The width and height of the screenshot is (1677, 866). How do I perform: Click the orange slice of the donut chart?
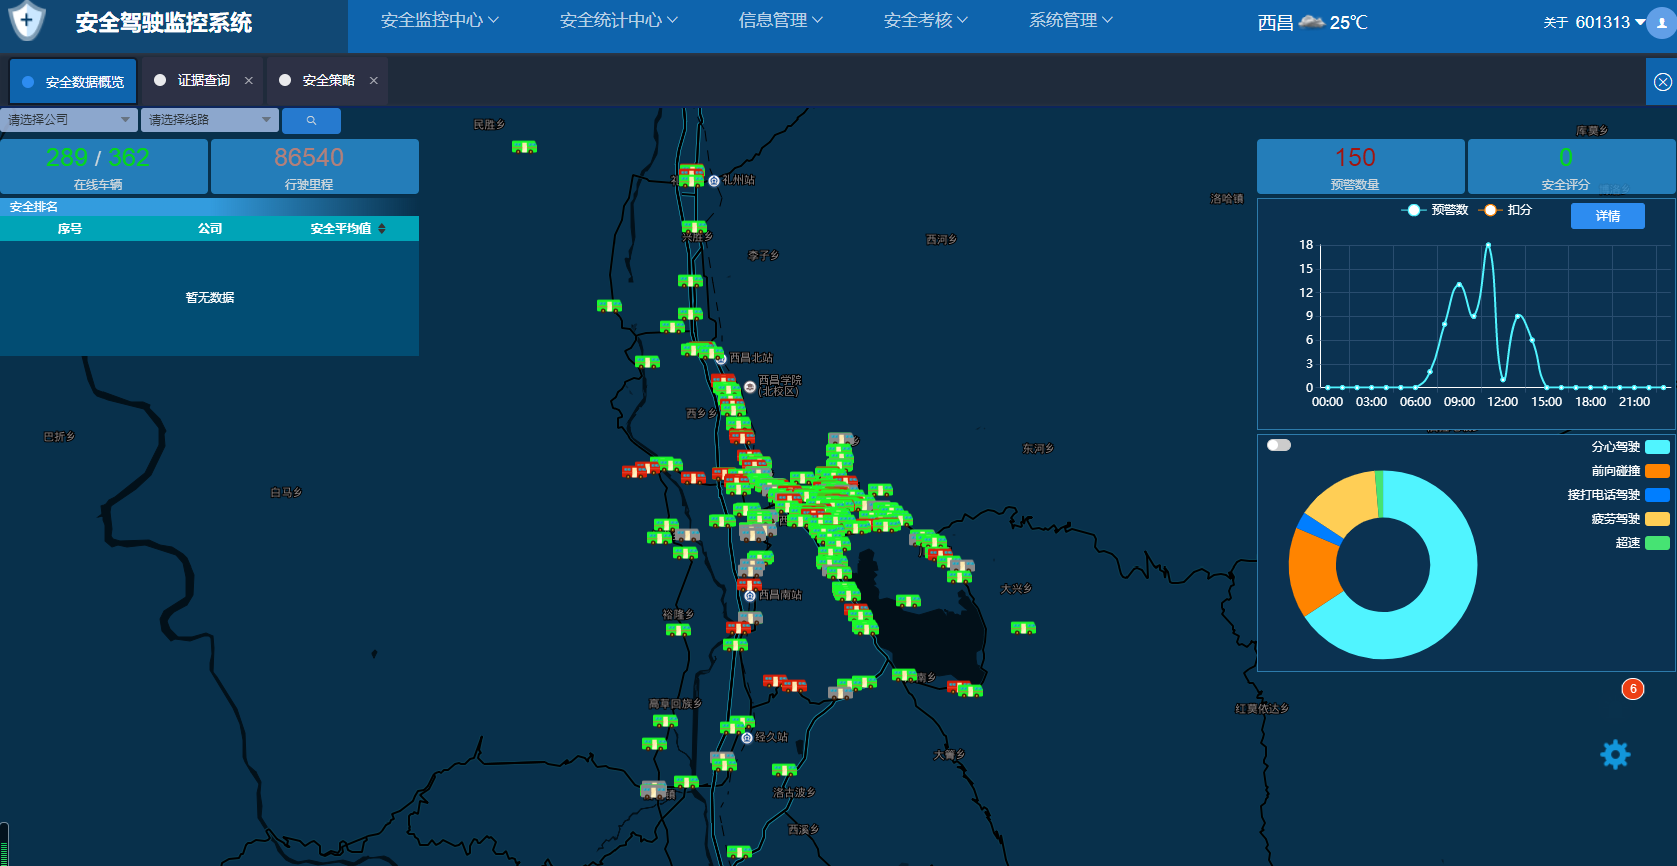point(1312,570)
